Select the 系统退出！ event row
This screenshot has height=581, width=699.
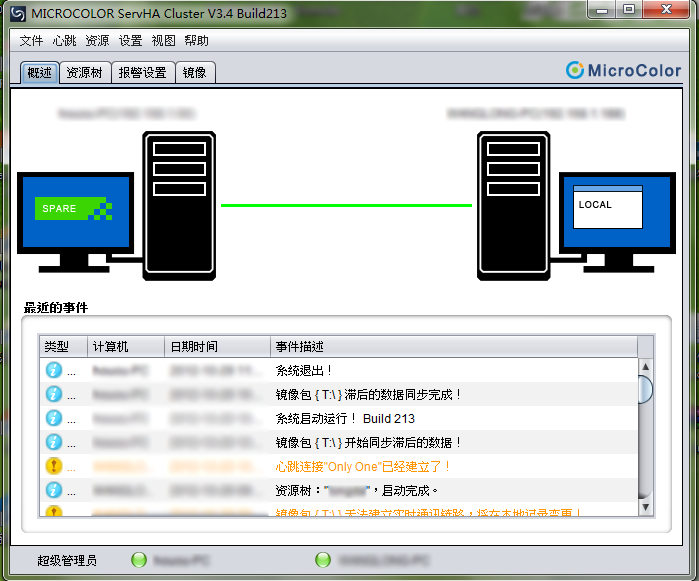tap(339, 370)
